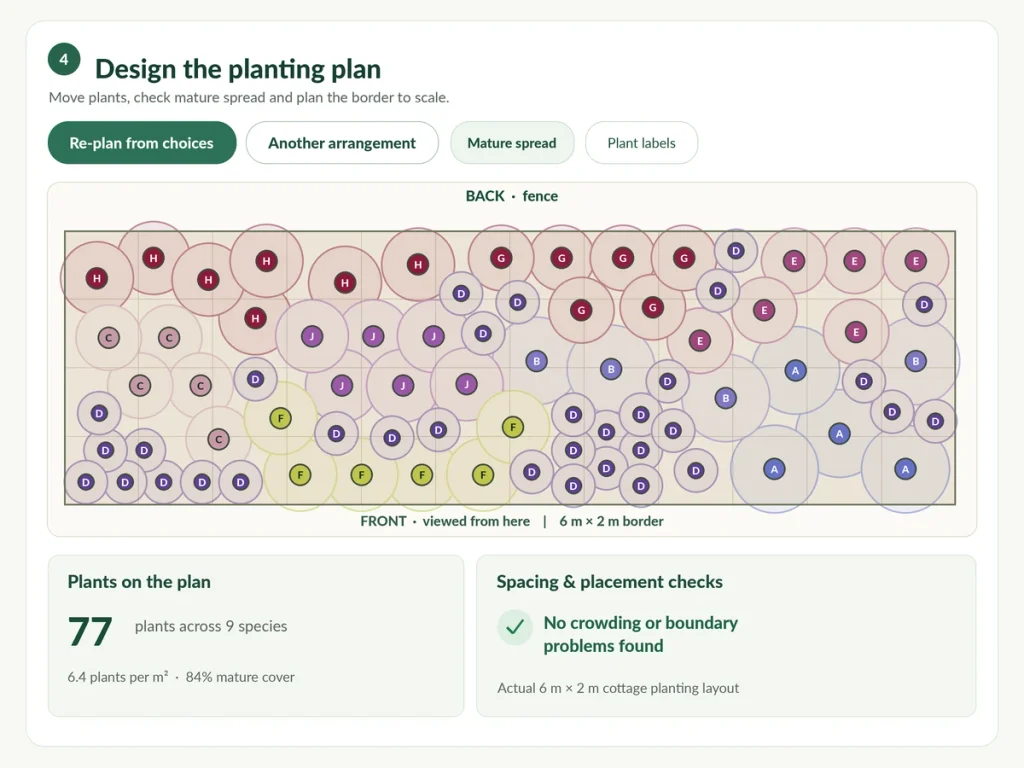Click 'Actual 6 m × 2 m cottage planting layout'
Screen dimensions: 1024x768
618,688
